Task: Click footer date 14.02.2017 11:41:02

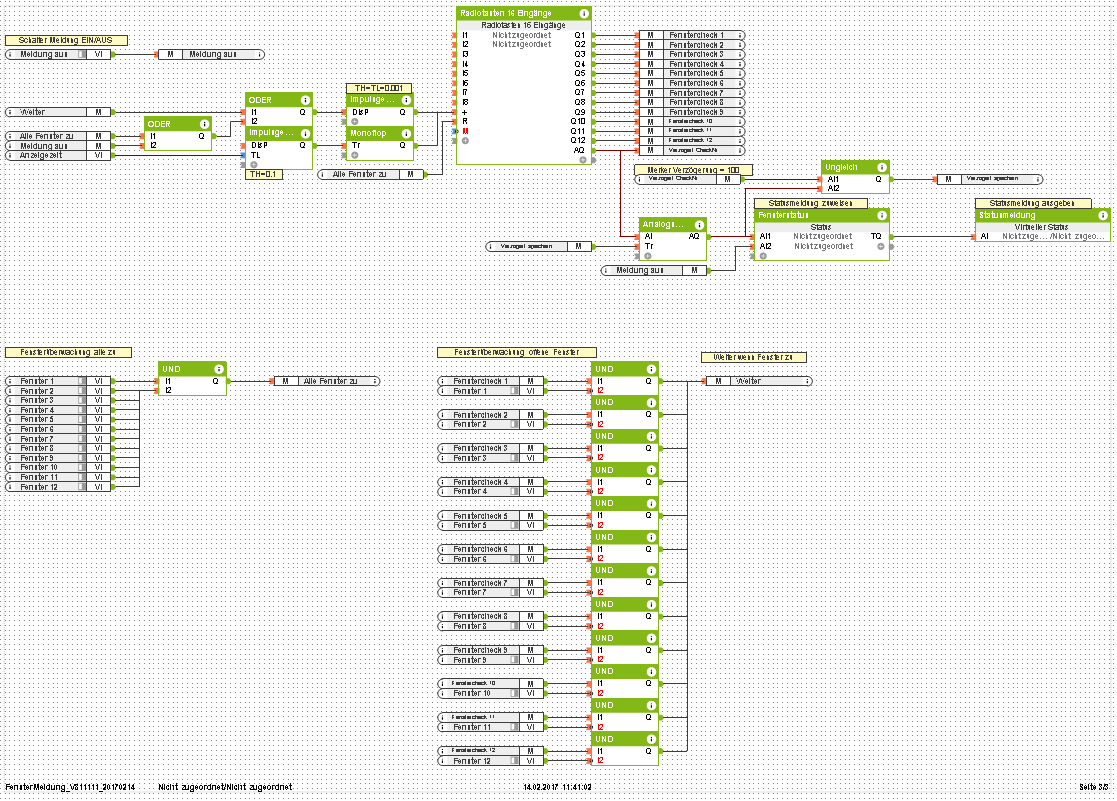Action: pos(557,787)
